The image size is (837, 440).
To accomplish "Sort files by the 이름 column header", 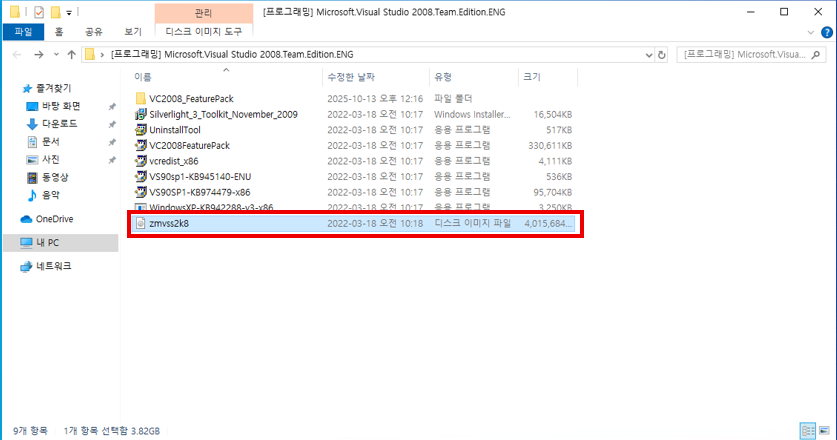I will (143, 77).
